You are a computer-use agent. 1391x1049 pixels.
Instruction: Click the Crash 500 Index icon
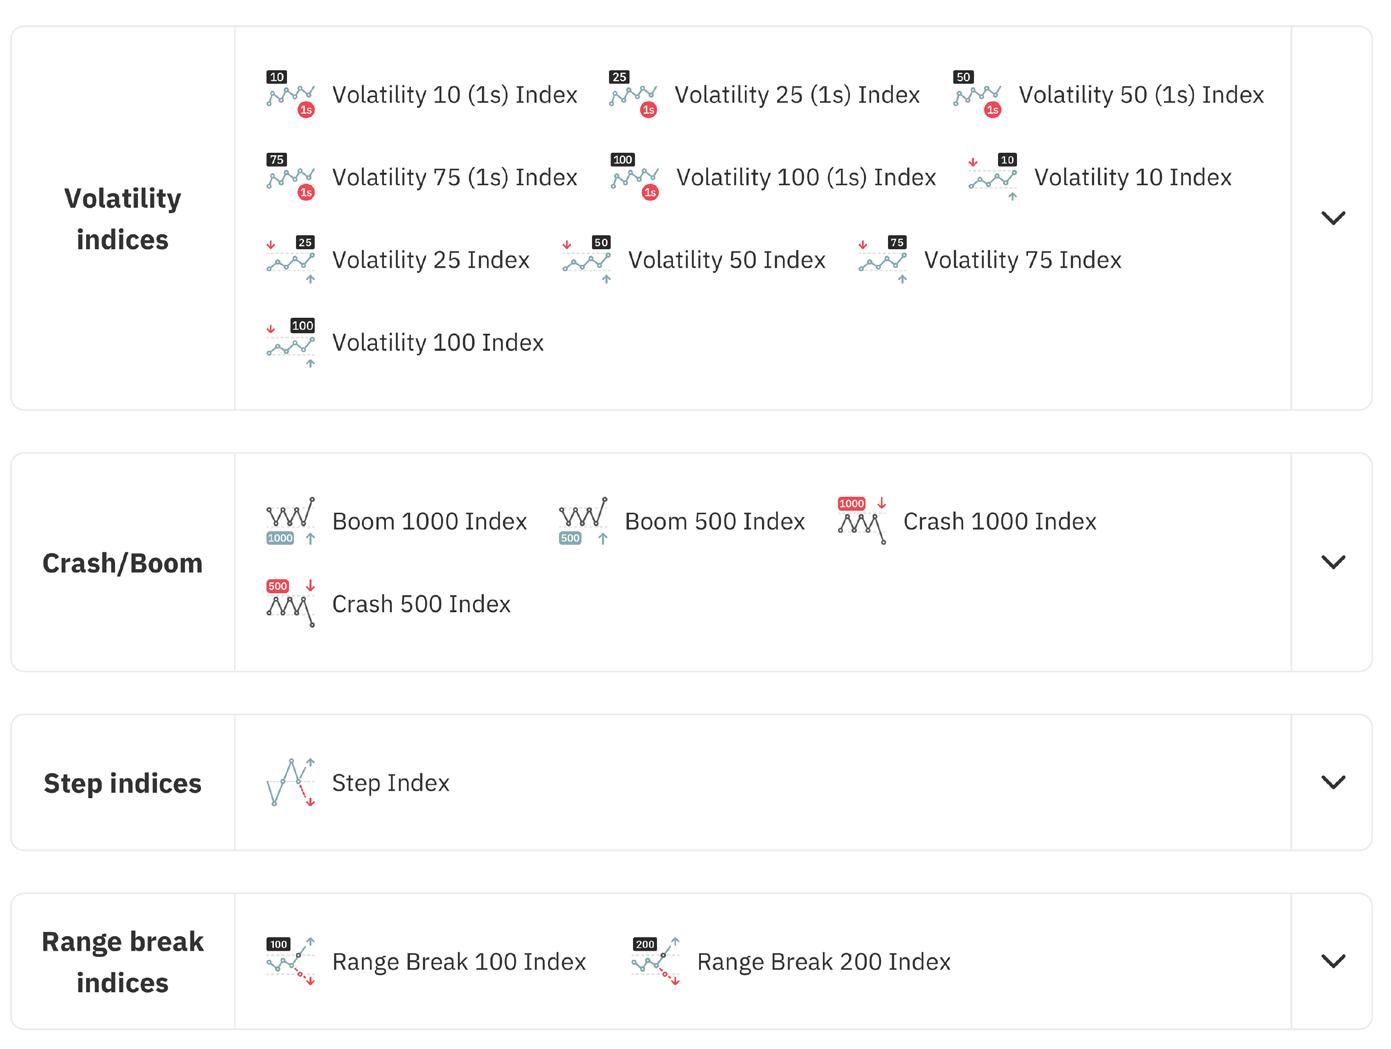[x=291, y=604]
